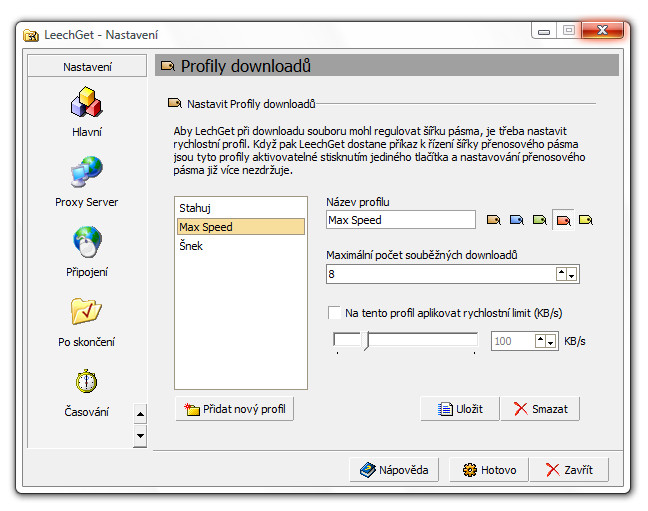Click the speed limit slider handle

coord(366,341)
